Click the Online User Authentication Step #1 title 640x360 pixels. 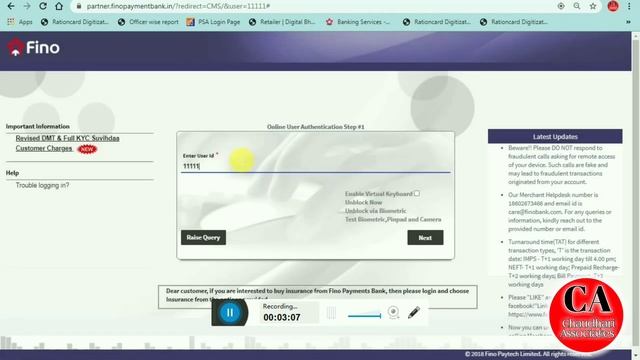316,127
